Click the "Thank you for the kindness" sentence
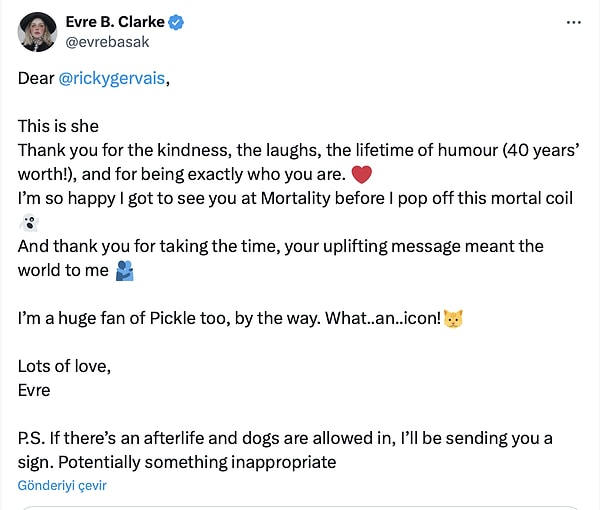 click(x=298, y=162)
